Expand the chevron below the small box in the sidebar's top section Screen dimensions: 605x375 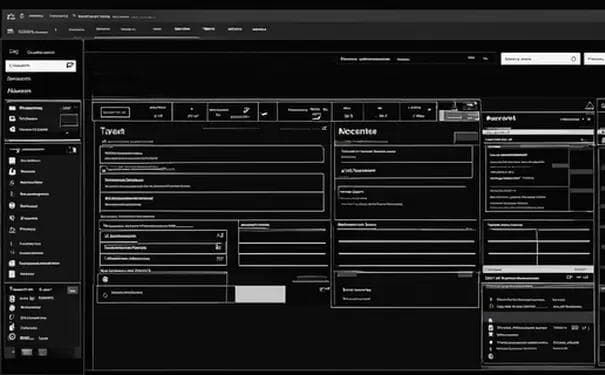coord(68,133)
